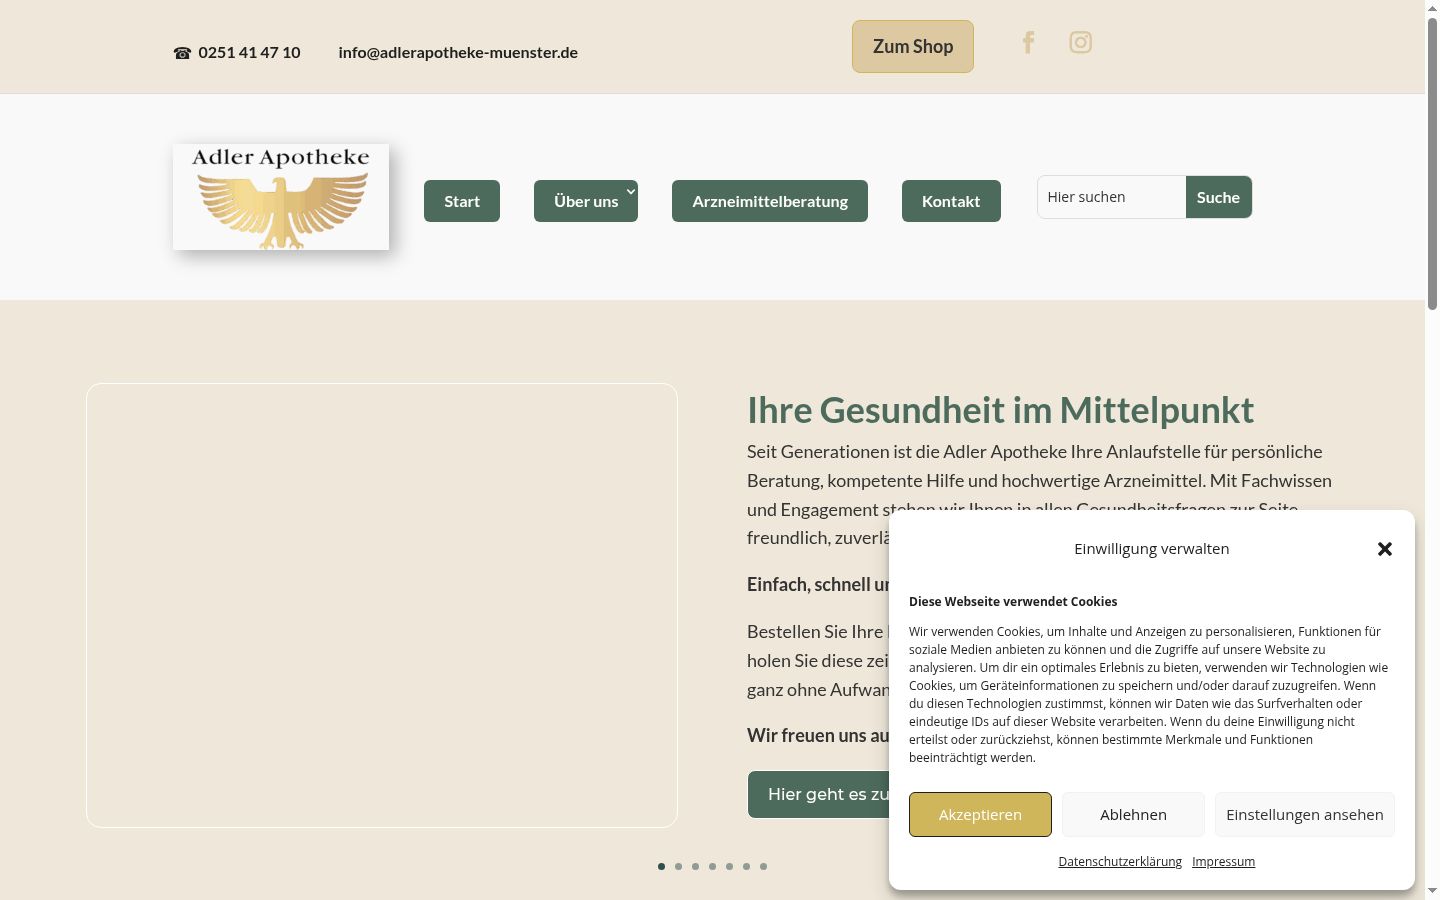The width and height of the screenshot is (1440, 900).
Task: Expand the Über uns submenu arrow
Action: pos(631,191)
